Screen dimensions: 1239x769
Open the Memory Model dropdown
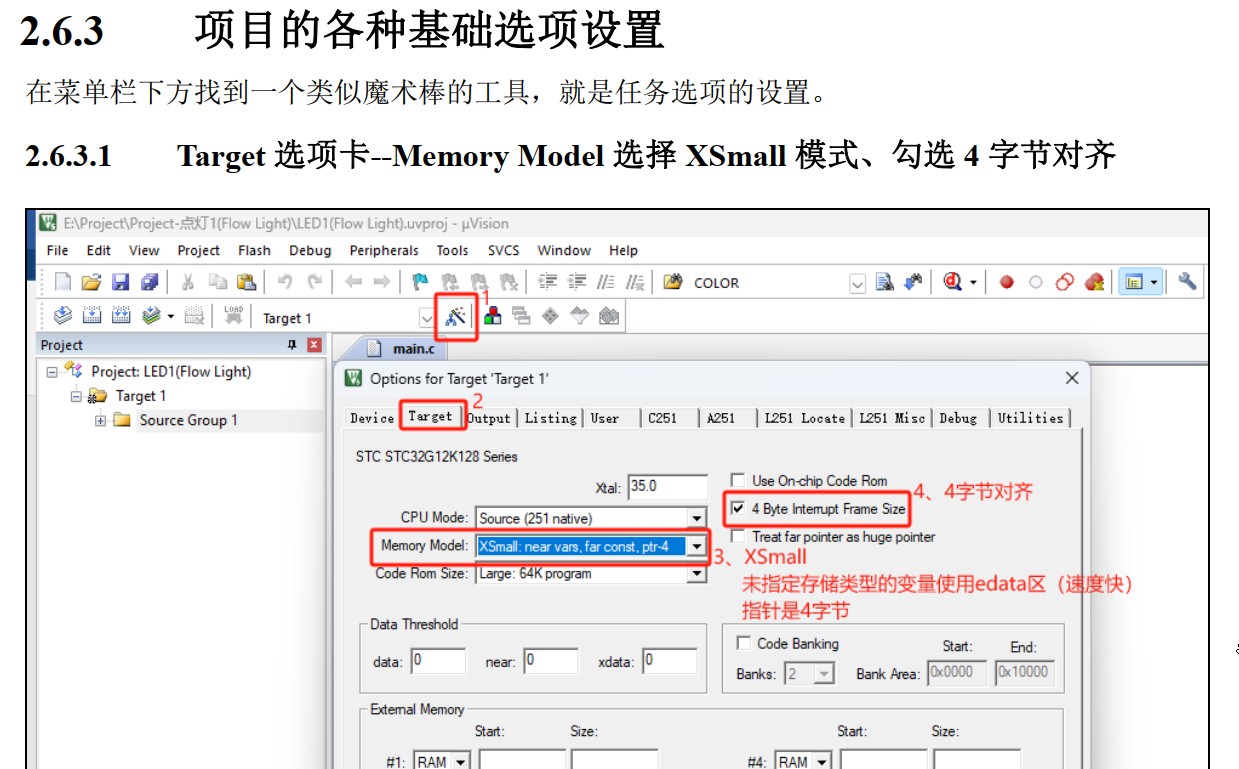pos(697,545)
